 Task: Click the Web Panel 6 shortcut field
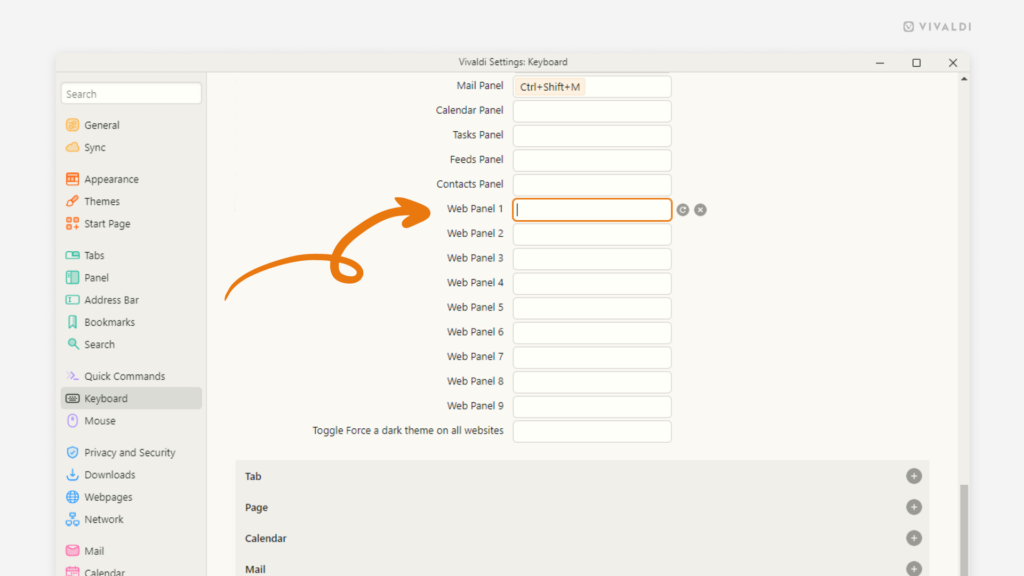592,333
